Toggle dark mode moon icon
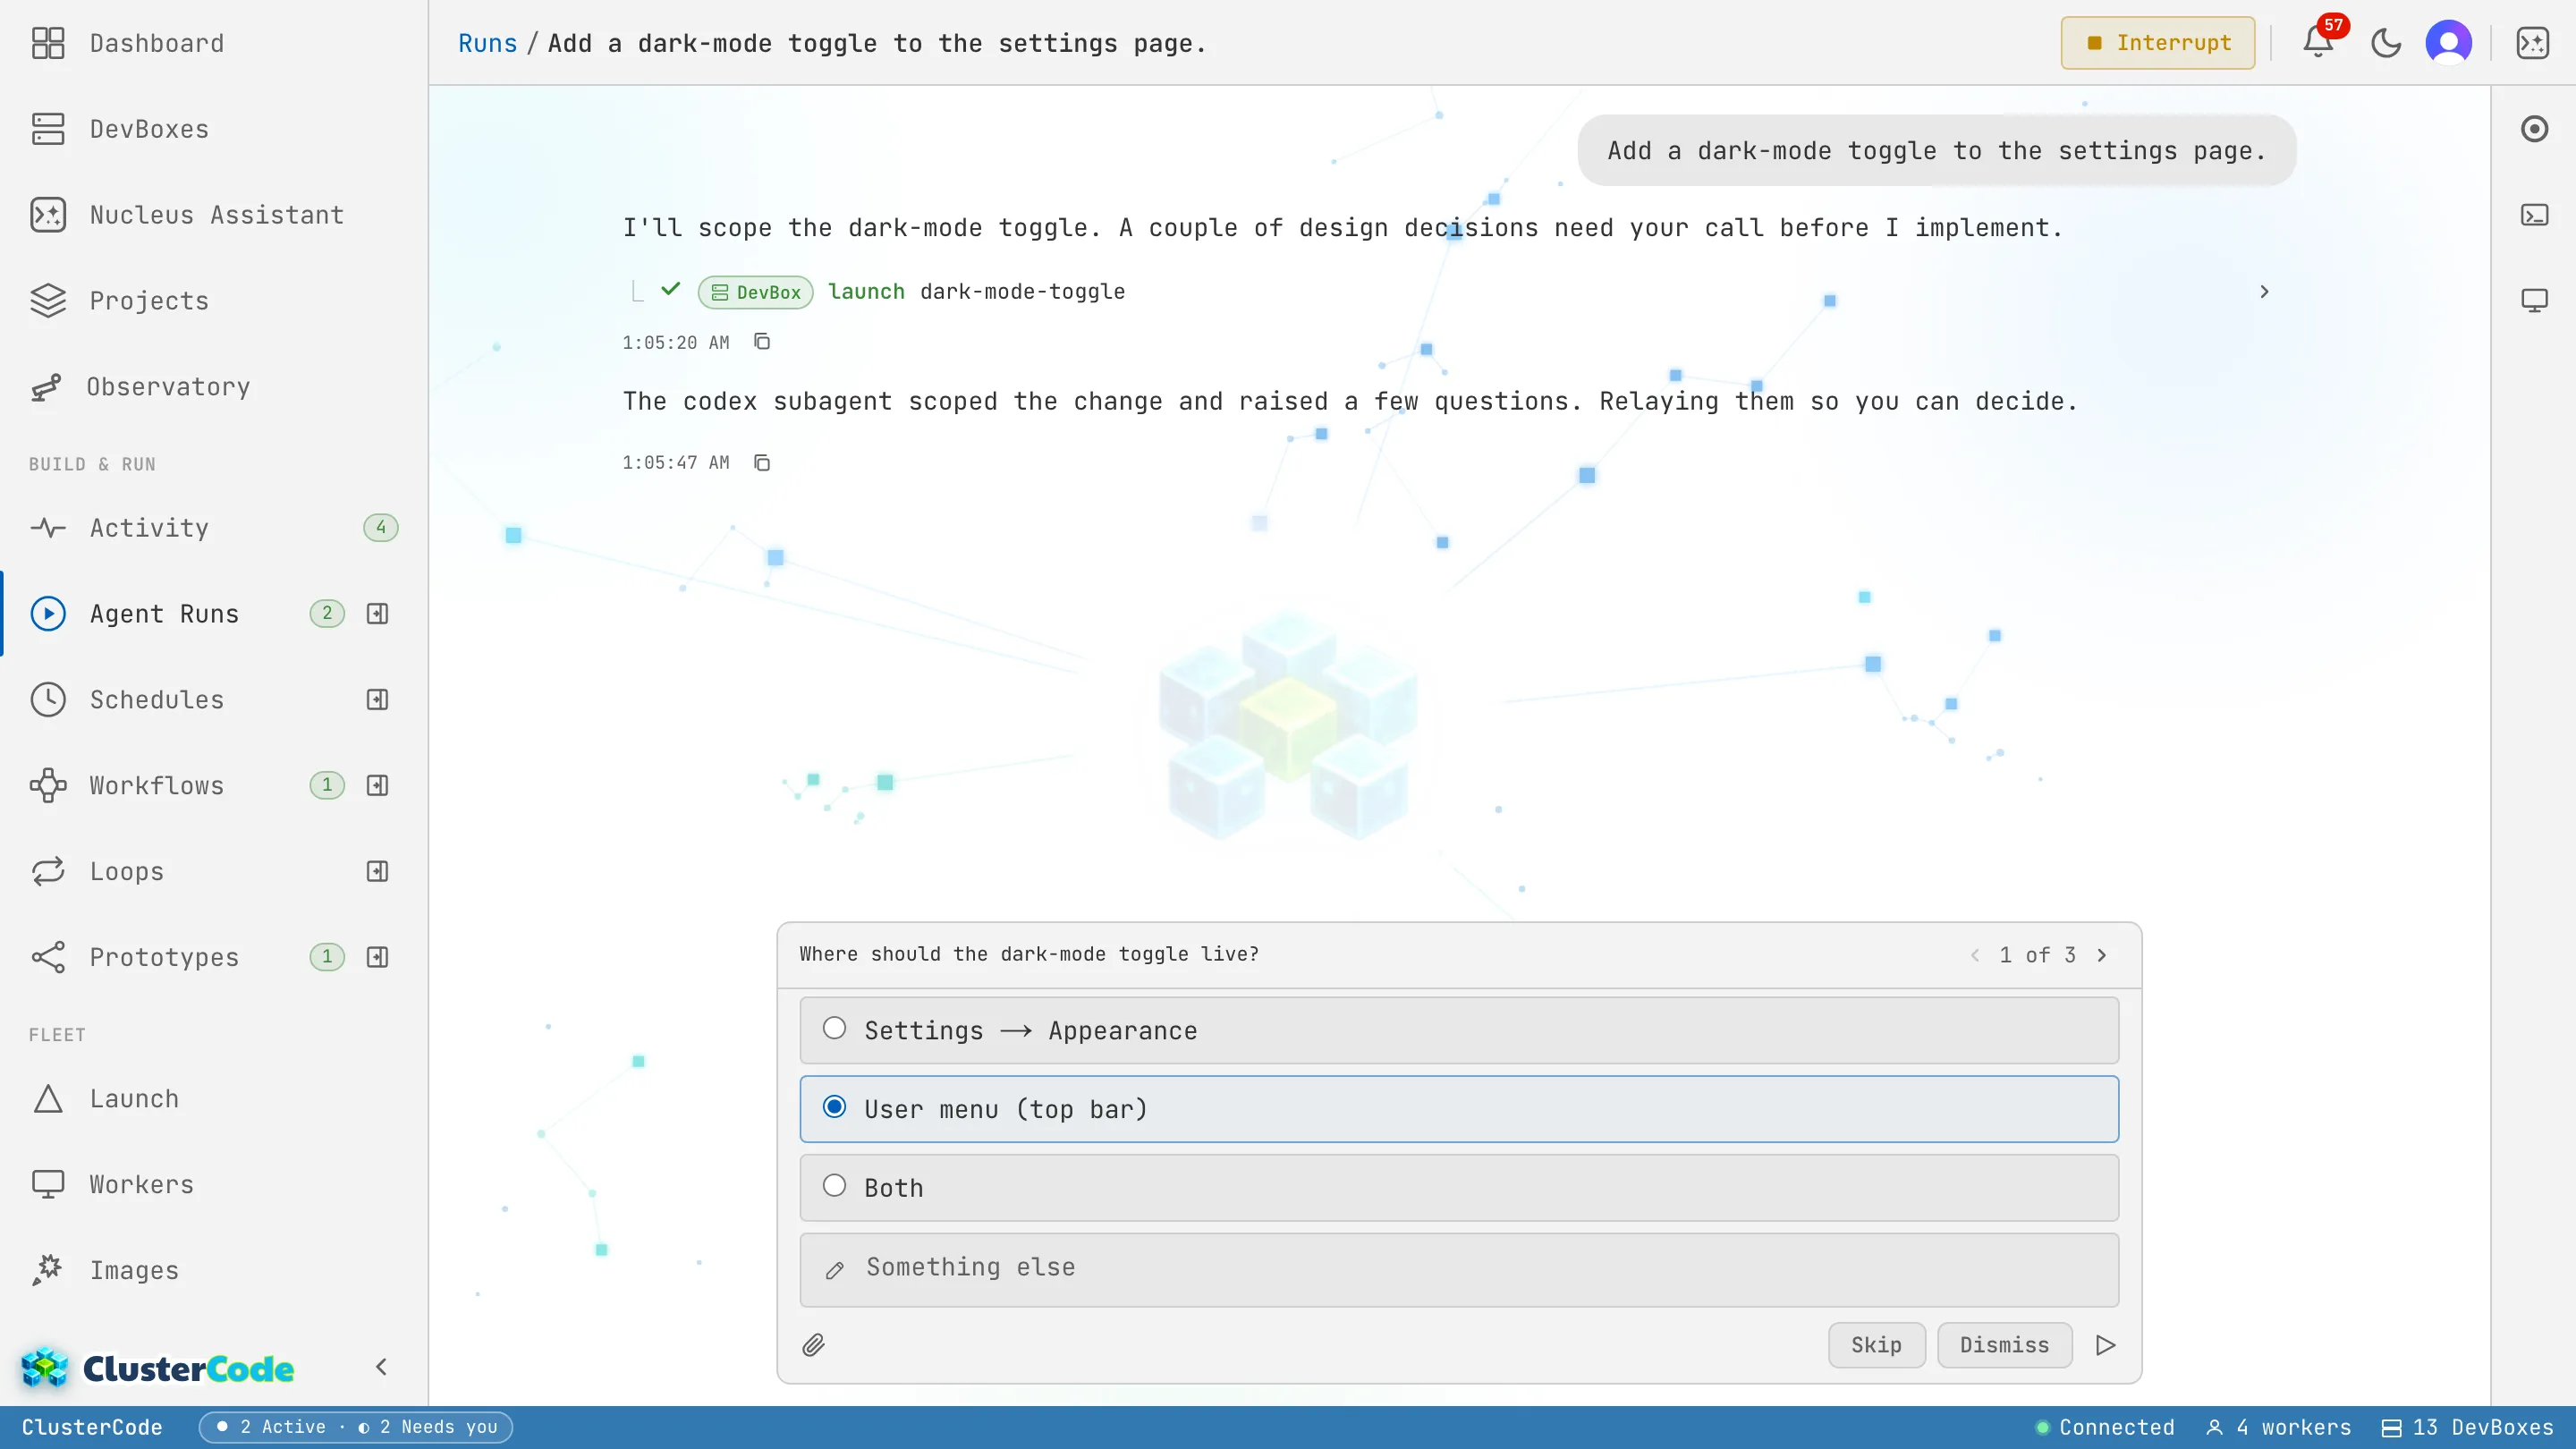 point(2386,43)
